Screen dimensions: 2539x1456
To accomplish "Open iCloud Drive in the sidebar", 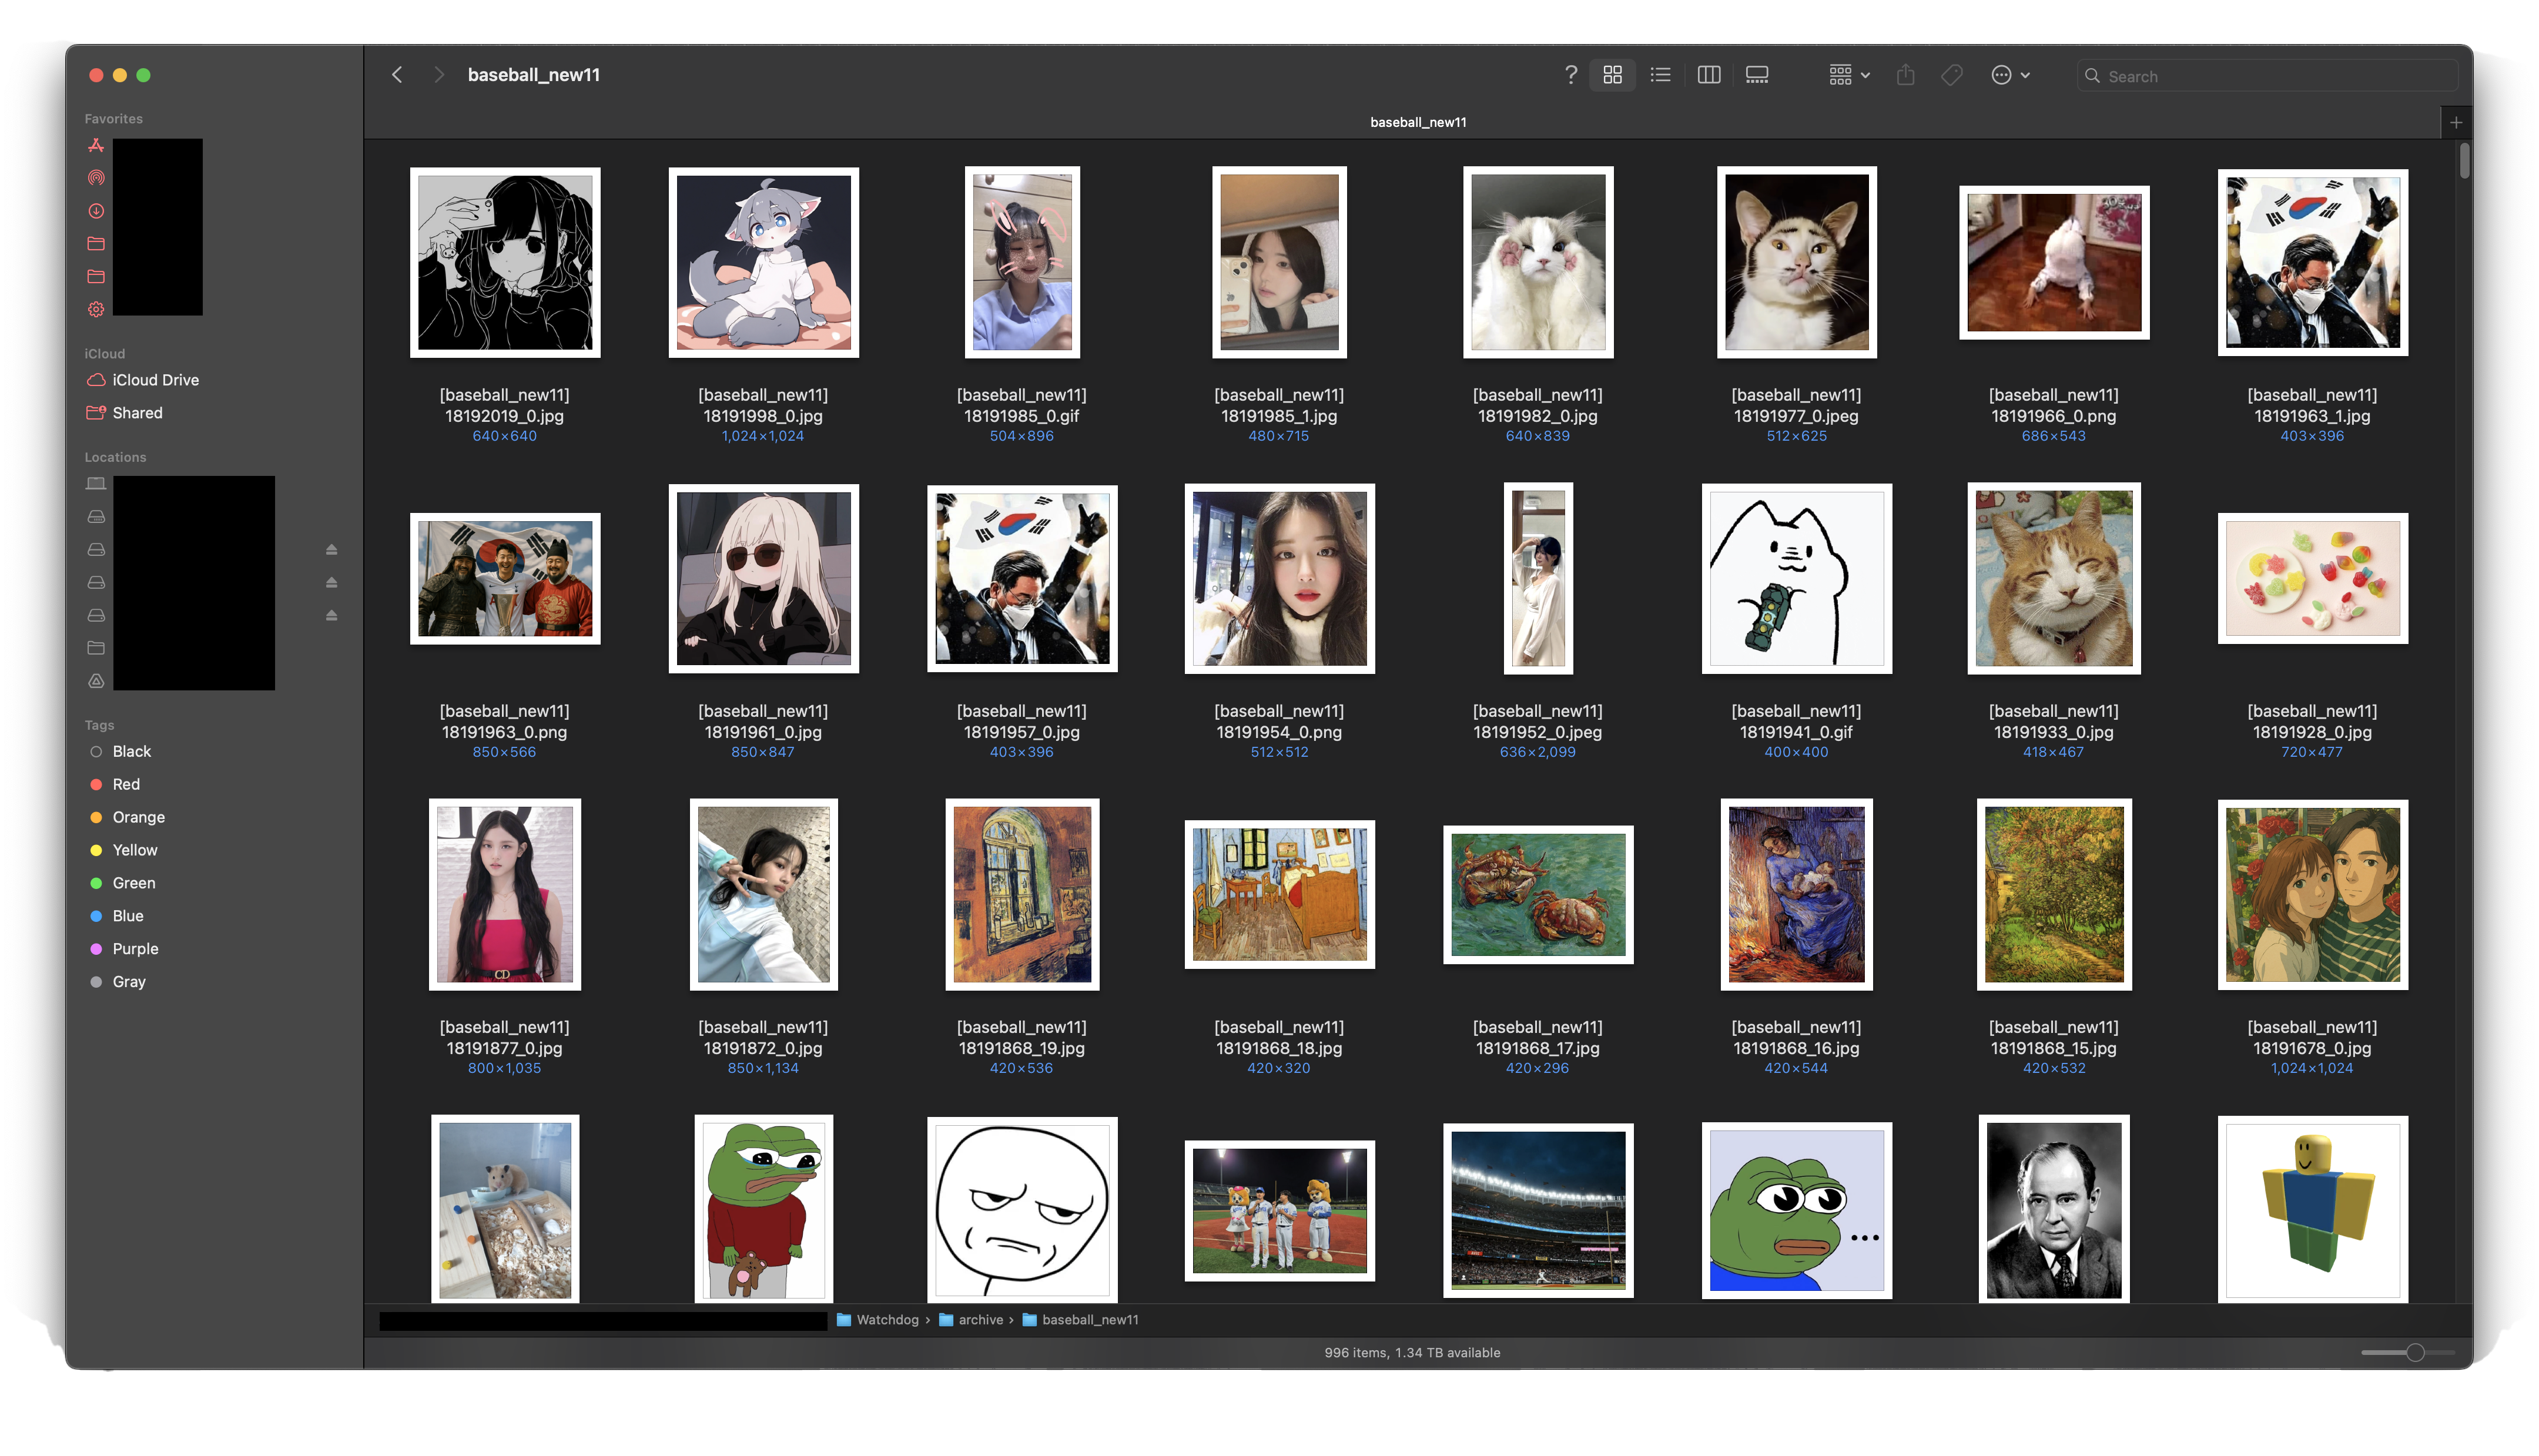I will point(155,380).
